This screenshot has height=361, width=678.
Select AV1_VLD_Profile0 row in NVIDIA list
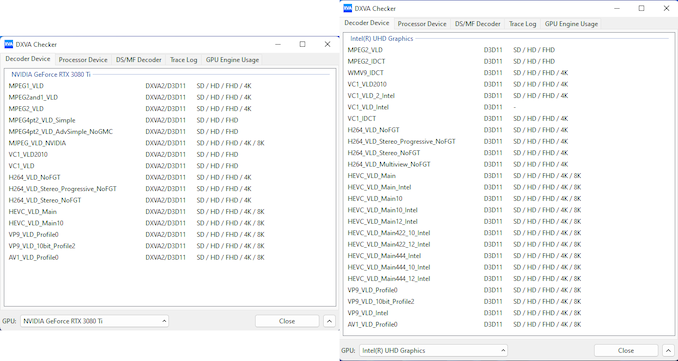point(170,258)
